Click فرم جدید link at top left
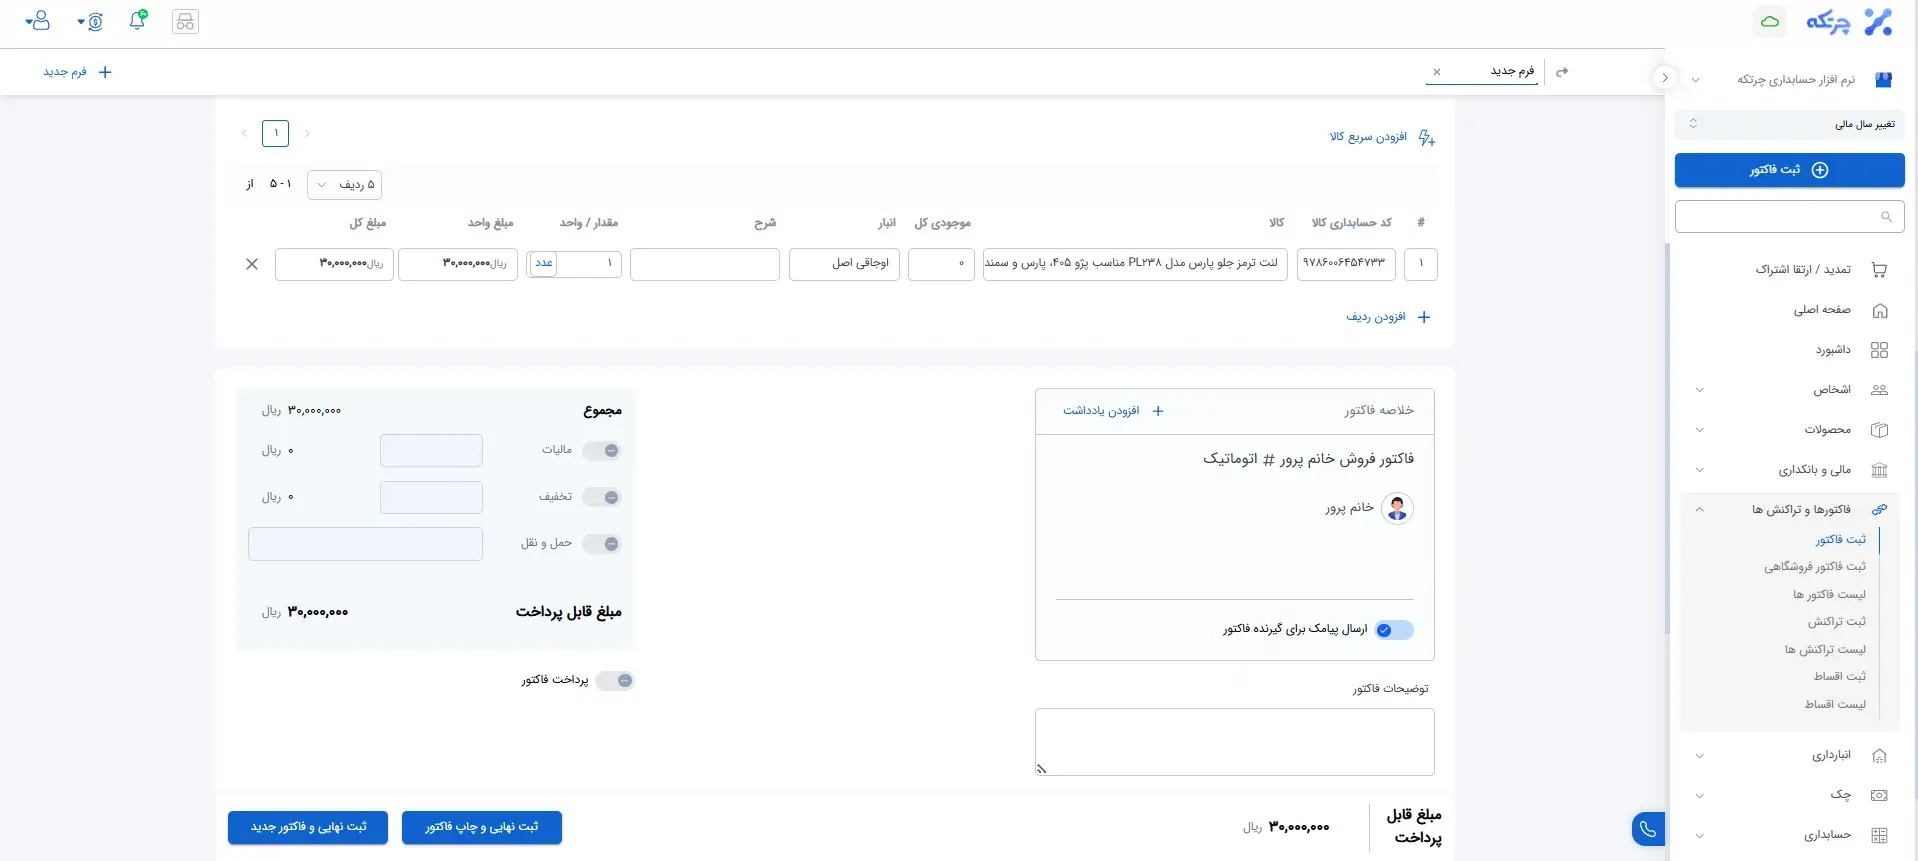 tap(77, 72)
